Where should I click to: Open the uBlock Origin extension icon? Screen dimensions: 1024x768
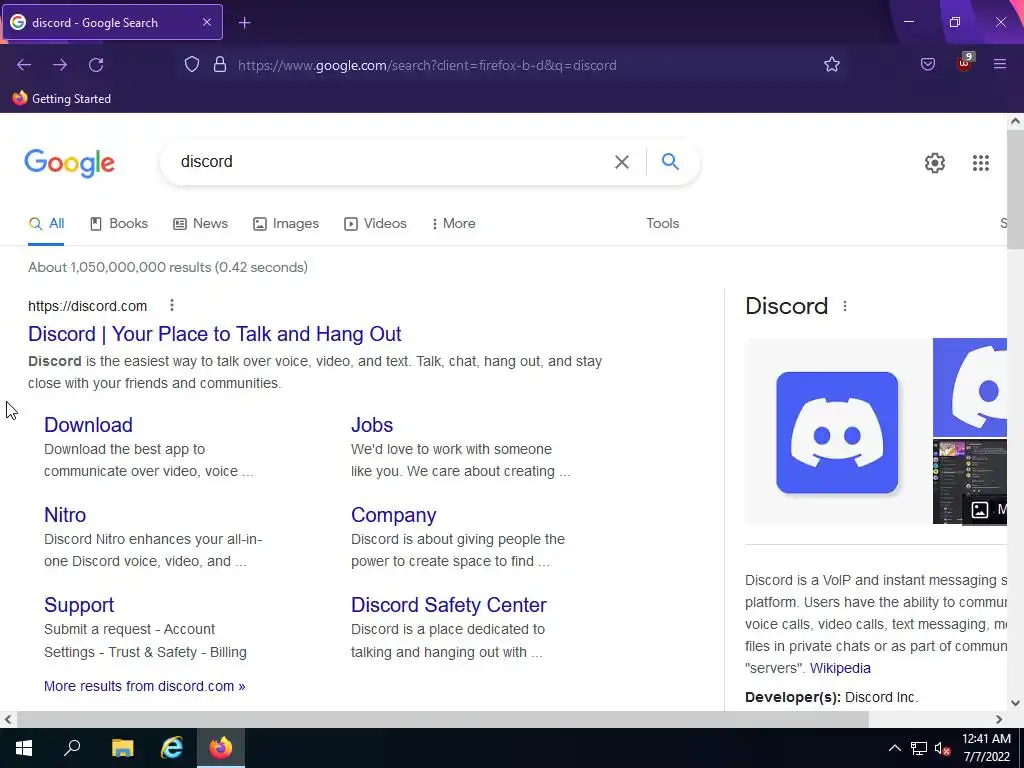[964, 63]
